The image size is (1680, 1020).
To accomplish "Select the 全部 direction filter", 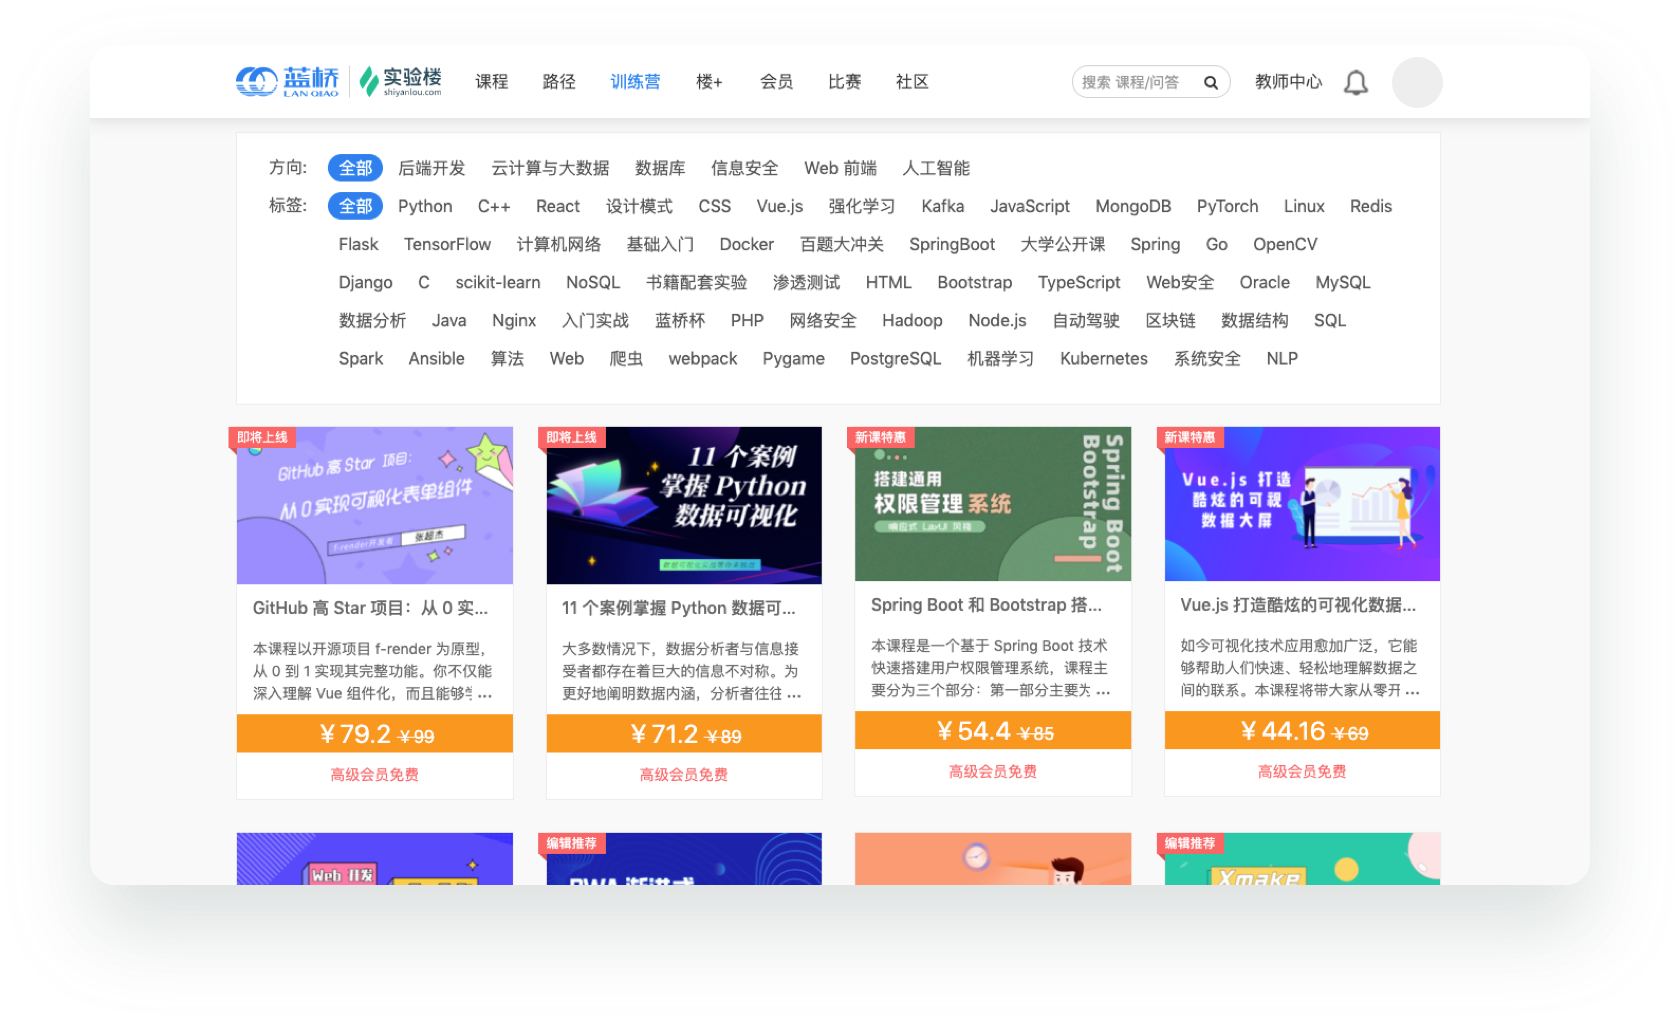I will click(355, 168).
